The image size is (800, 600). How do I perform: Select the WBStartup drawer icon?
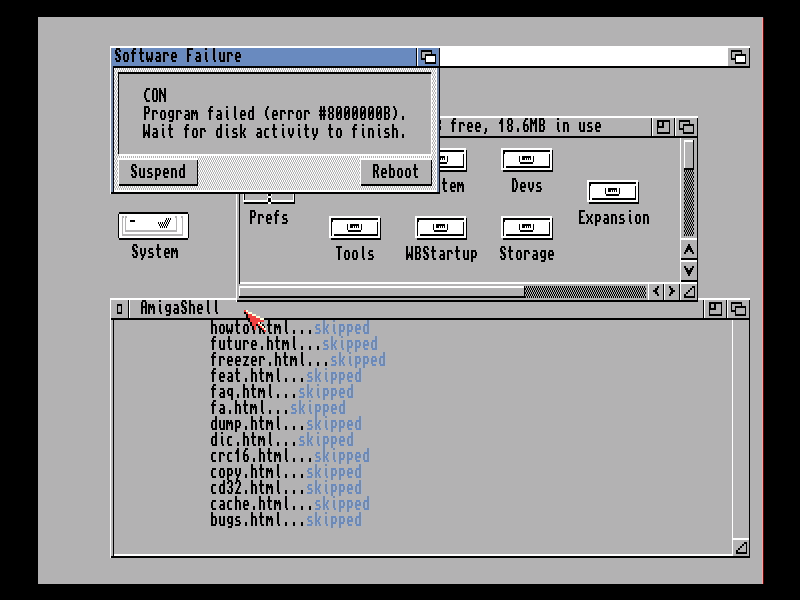pos(441,228)
